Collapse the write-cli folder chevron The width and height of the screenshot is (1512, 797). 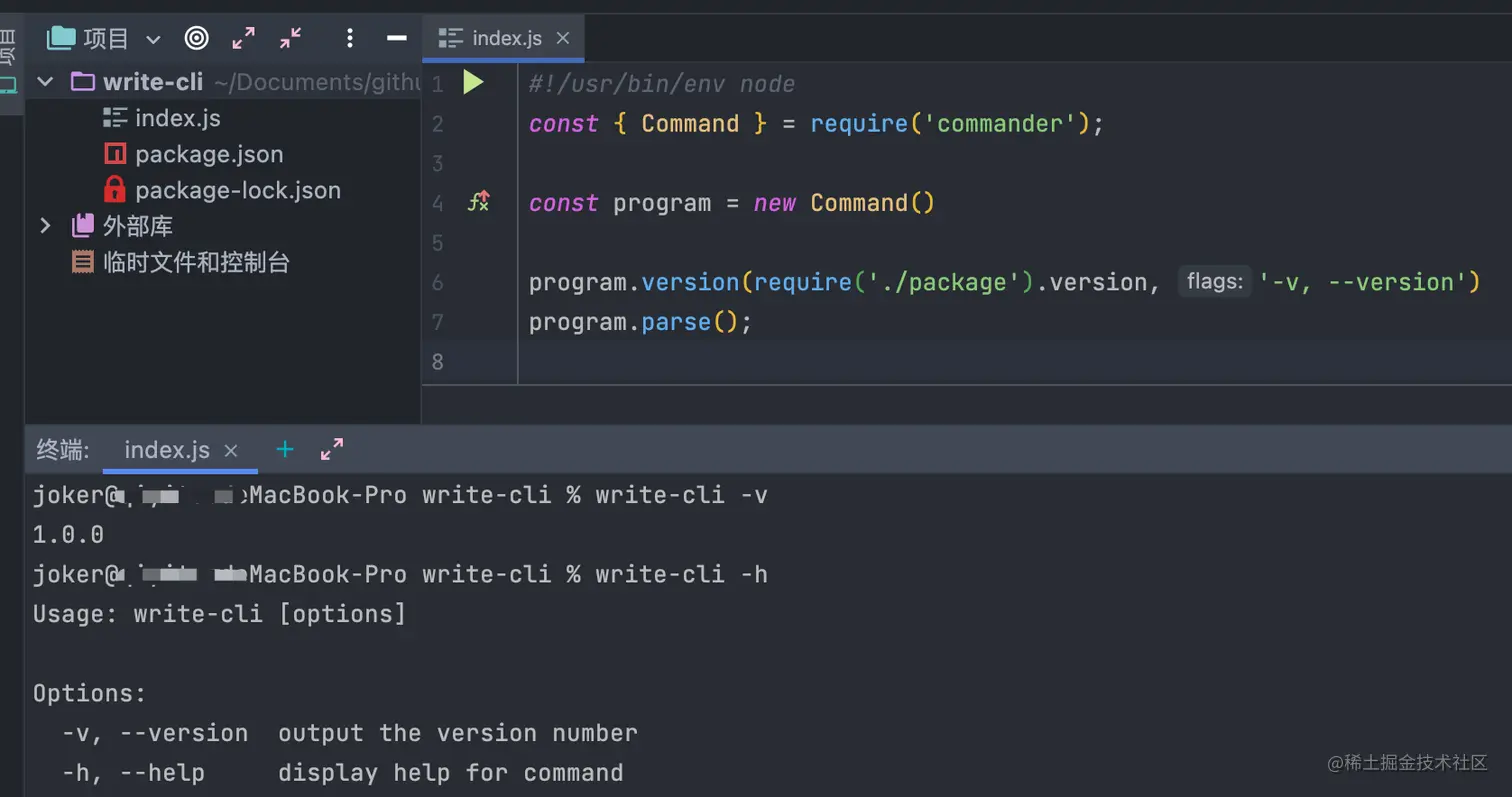point(45,81)
